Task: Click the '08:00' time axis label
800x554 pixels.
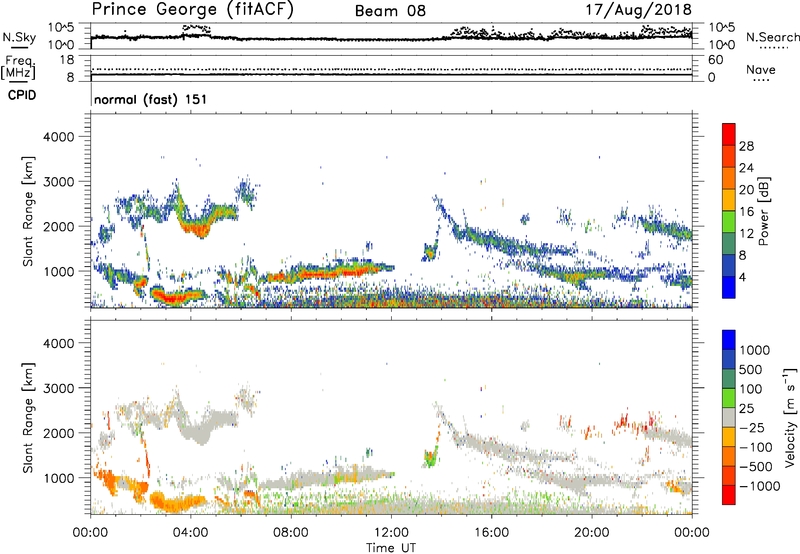Action: tap(291, 533)
